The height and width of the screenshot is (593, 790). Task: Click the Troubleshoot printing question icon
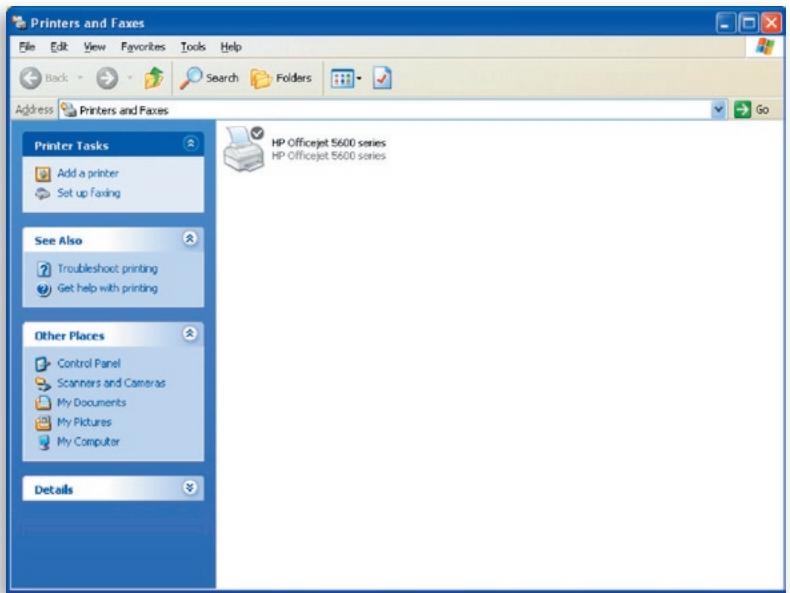click(44, 269)
